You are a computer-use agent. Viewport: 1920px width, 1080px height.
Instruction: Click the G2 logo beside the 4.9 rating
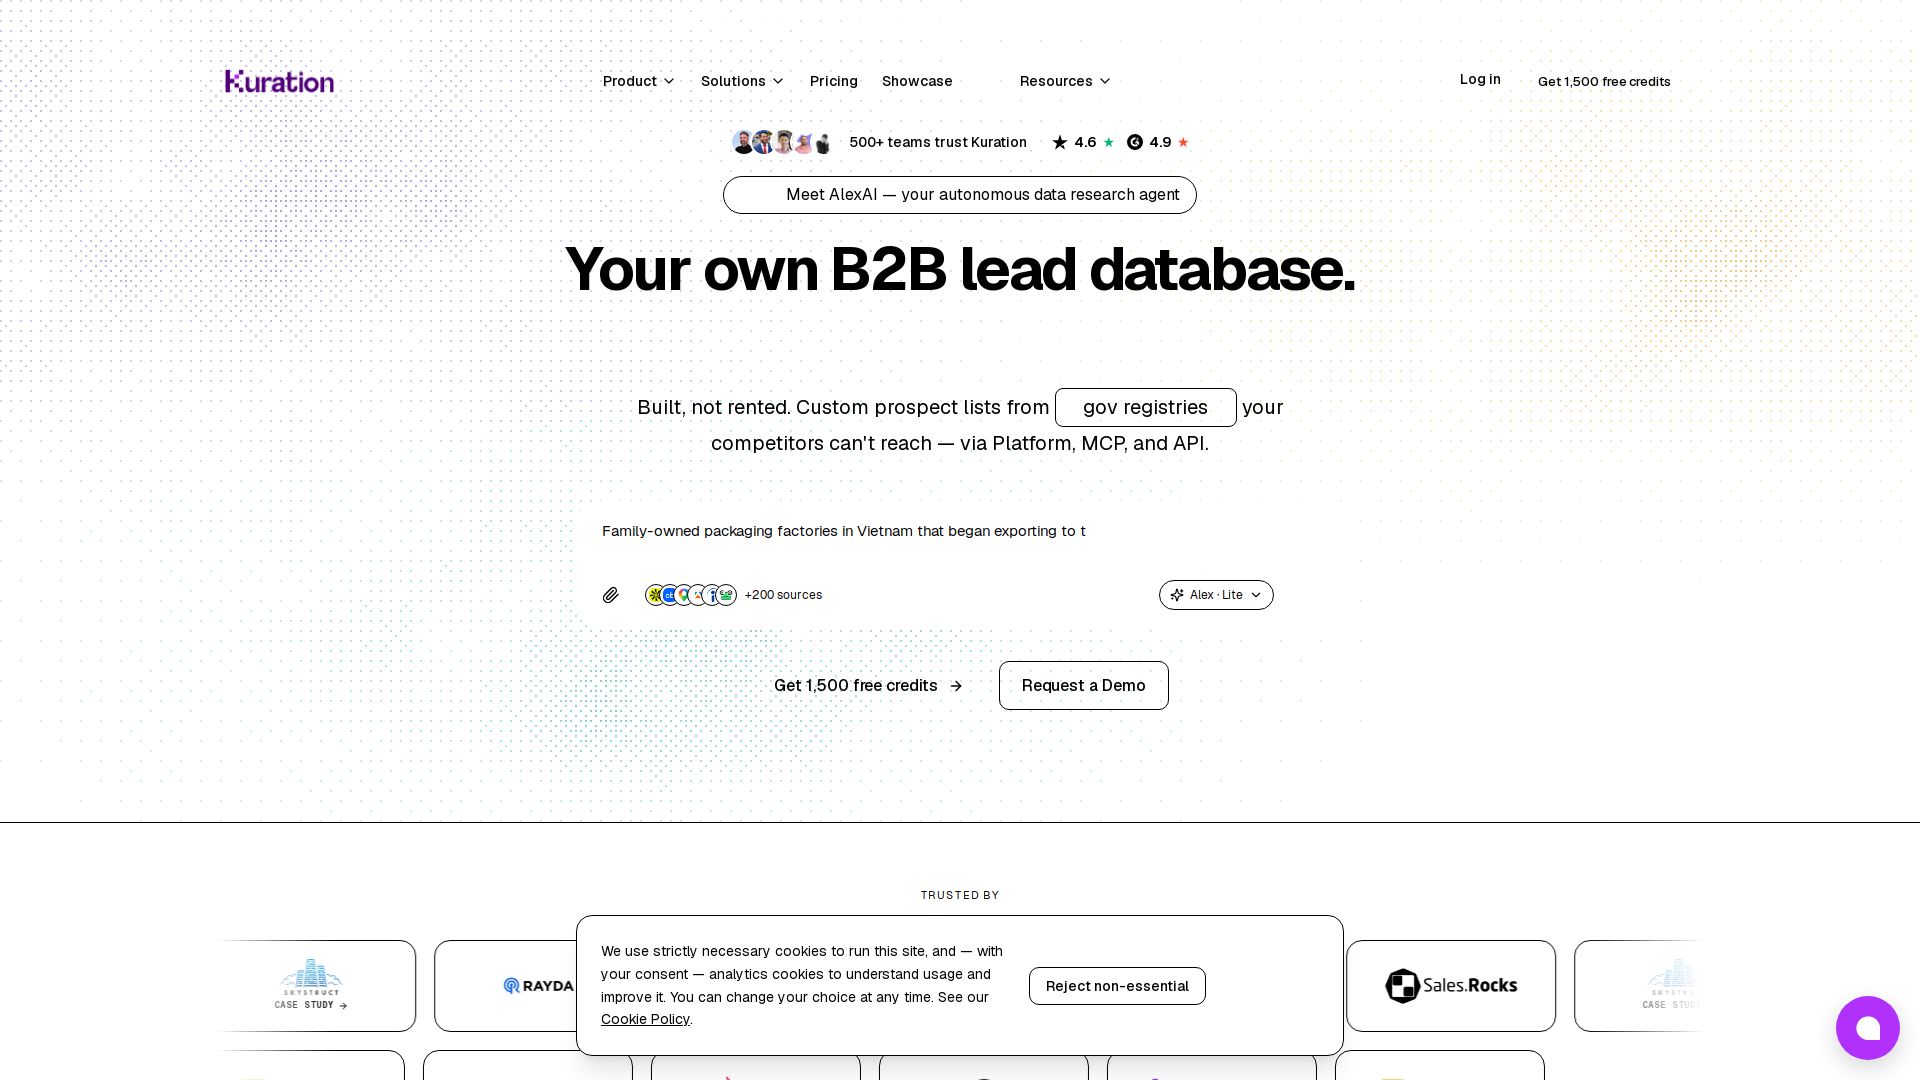tap(1134, 142)
